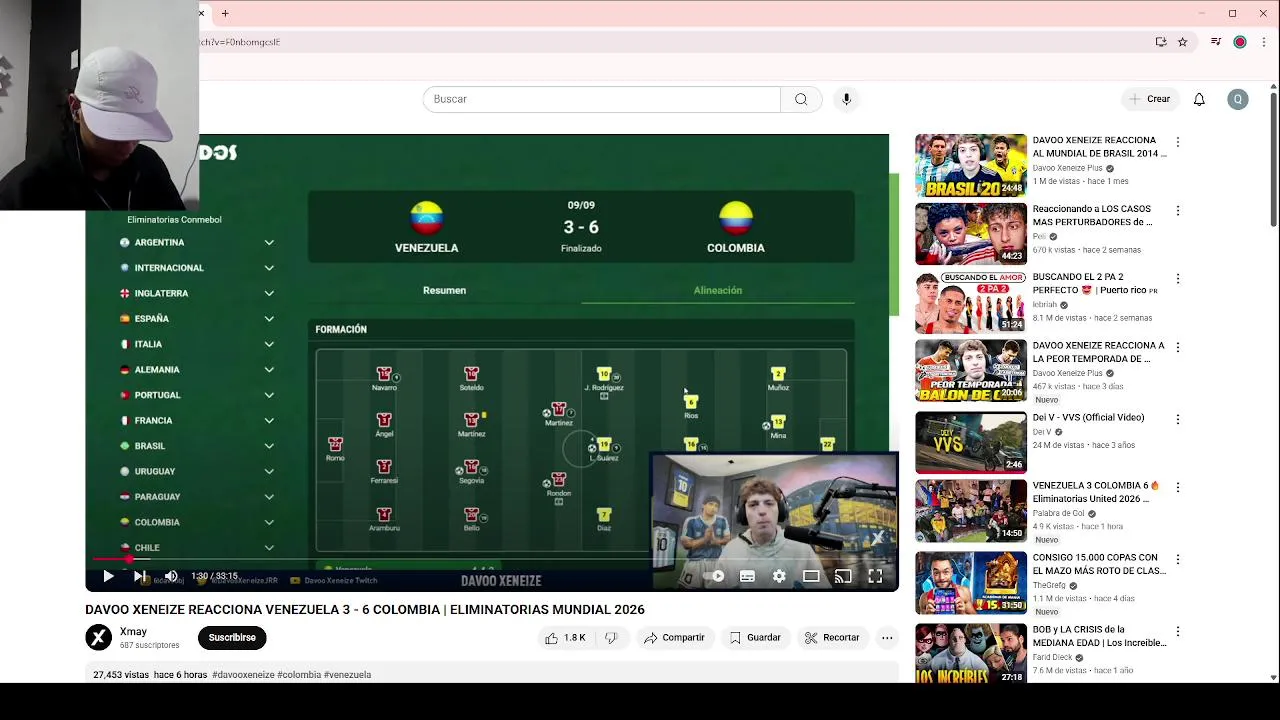Bookmark this page with star icon
The width and height of the screenshot is (1280, 720).
1183,42
